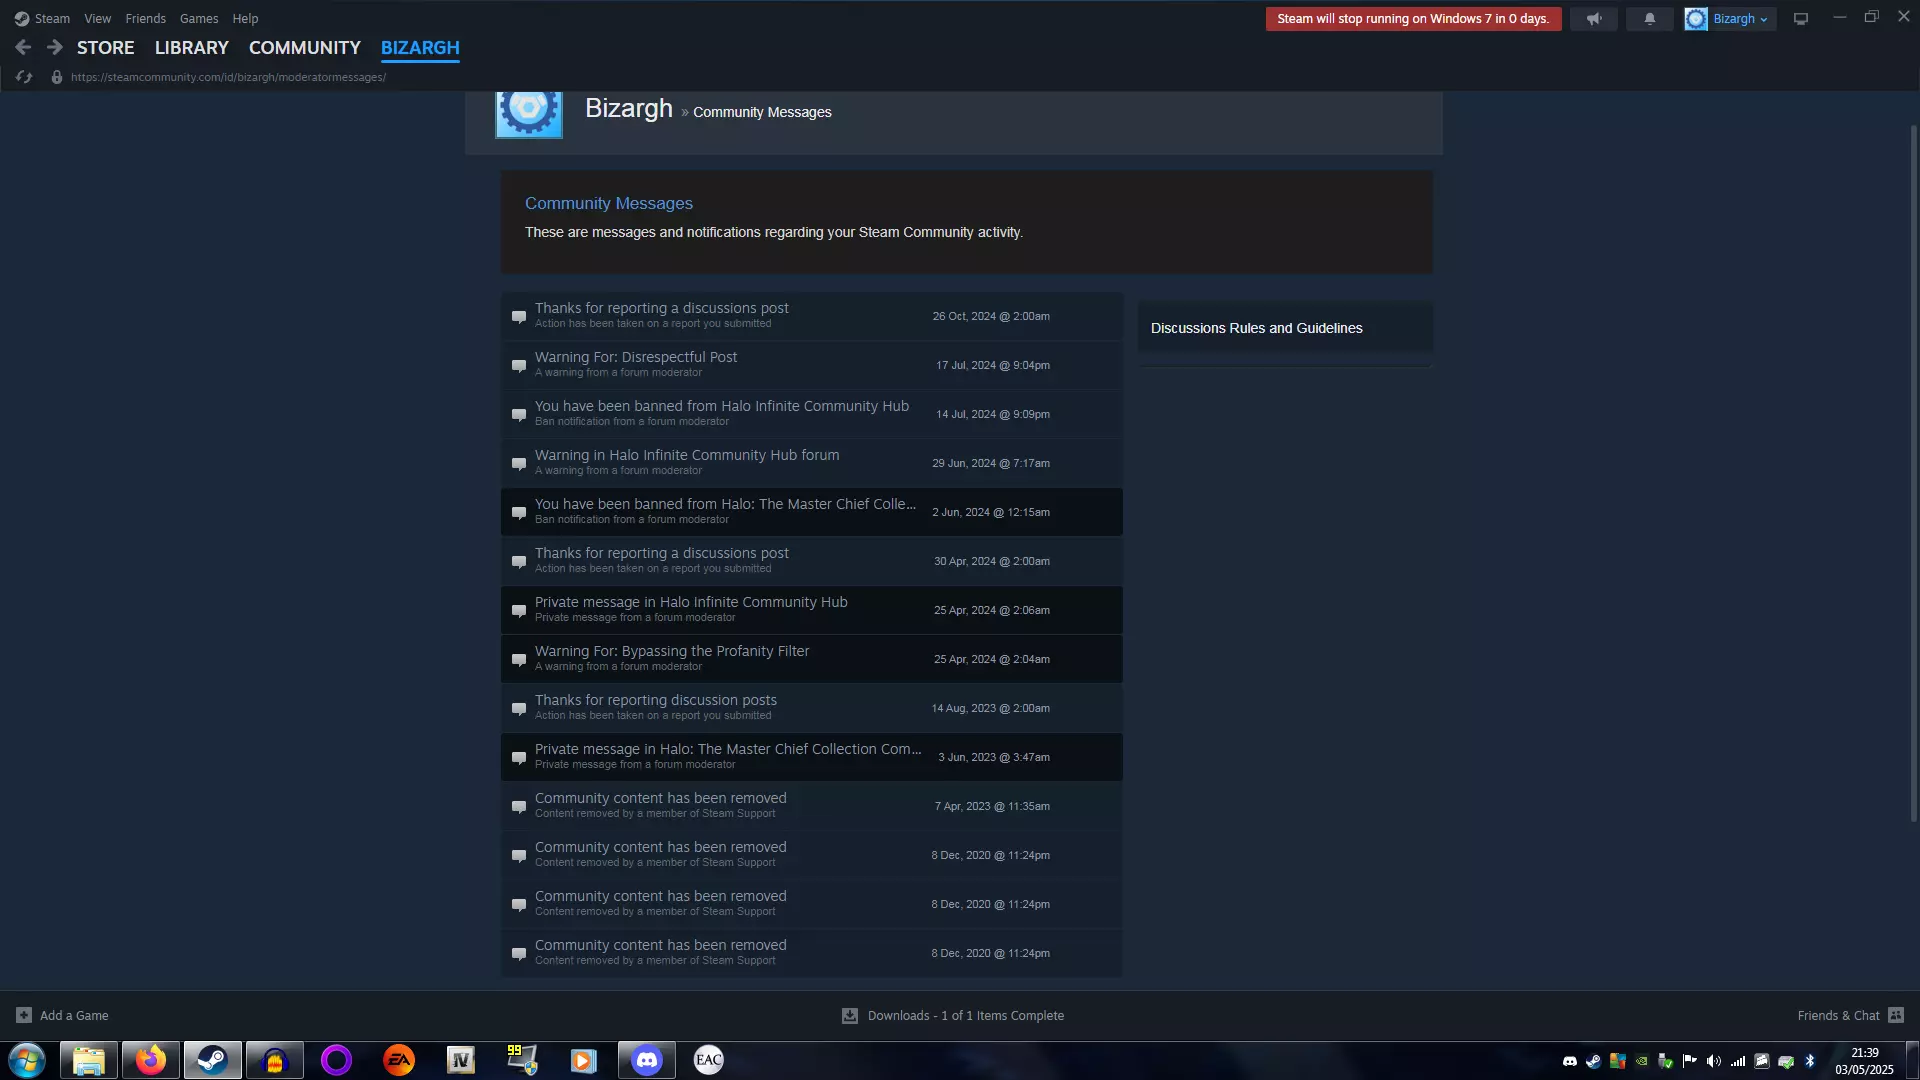This screenshot has height=1080, width=1920.
Task: Open the Halo Infinite Community Hub ban notification
Action: point(721,406)
